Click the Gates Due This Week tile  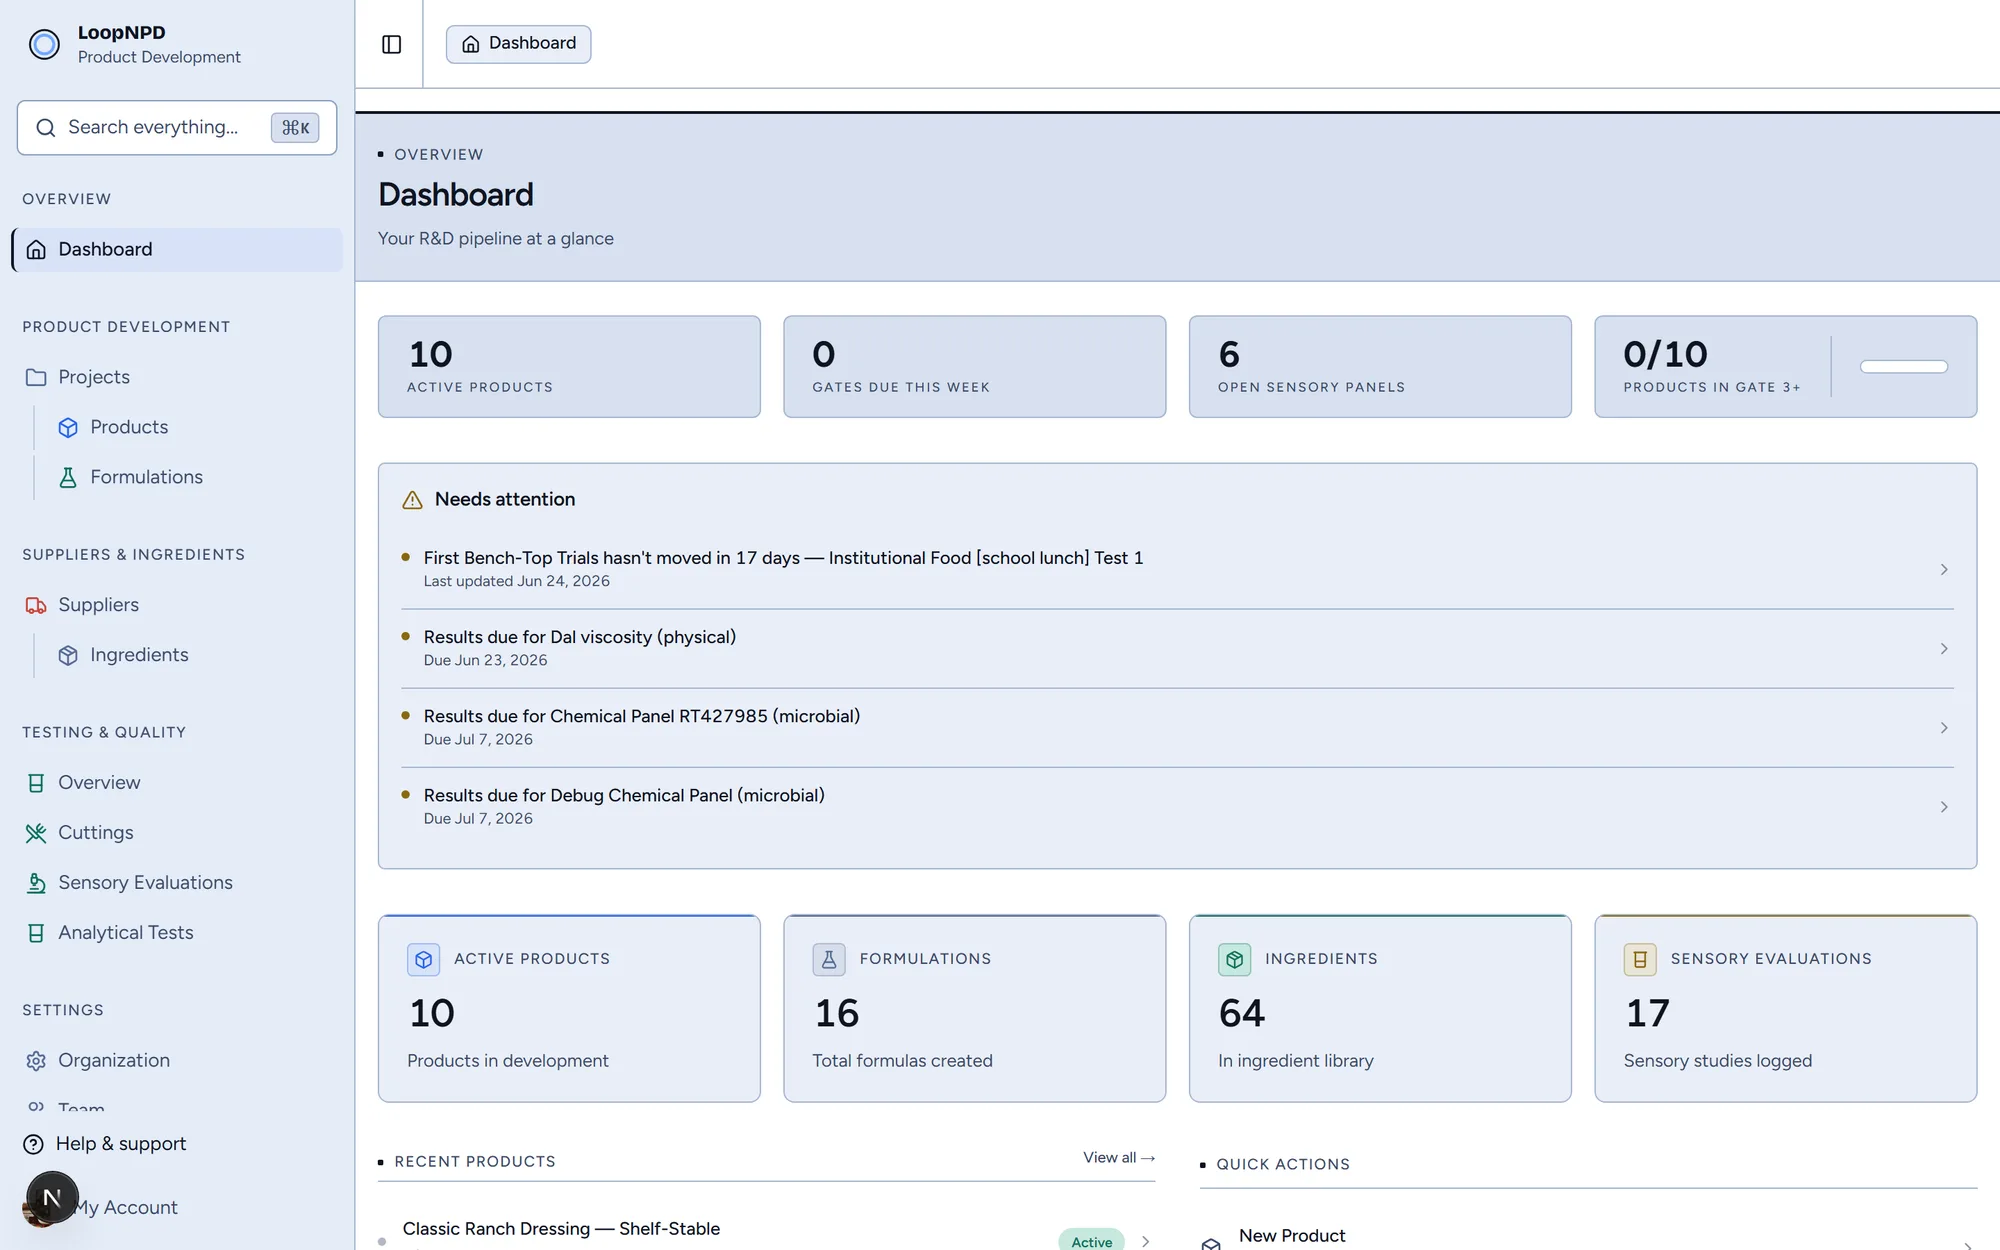click(x=975, y=367)
